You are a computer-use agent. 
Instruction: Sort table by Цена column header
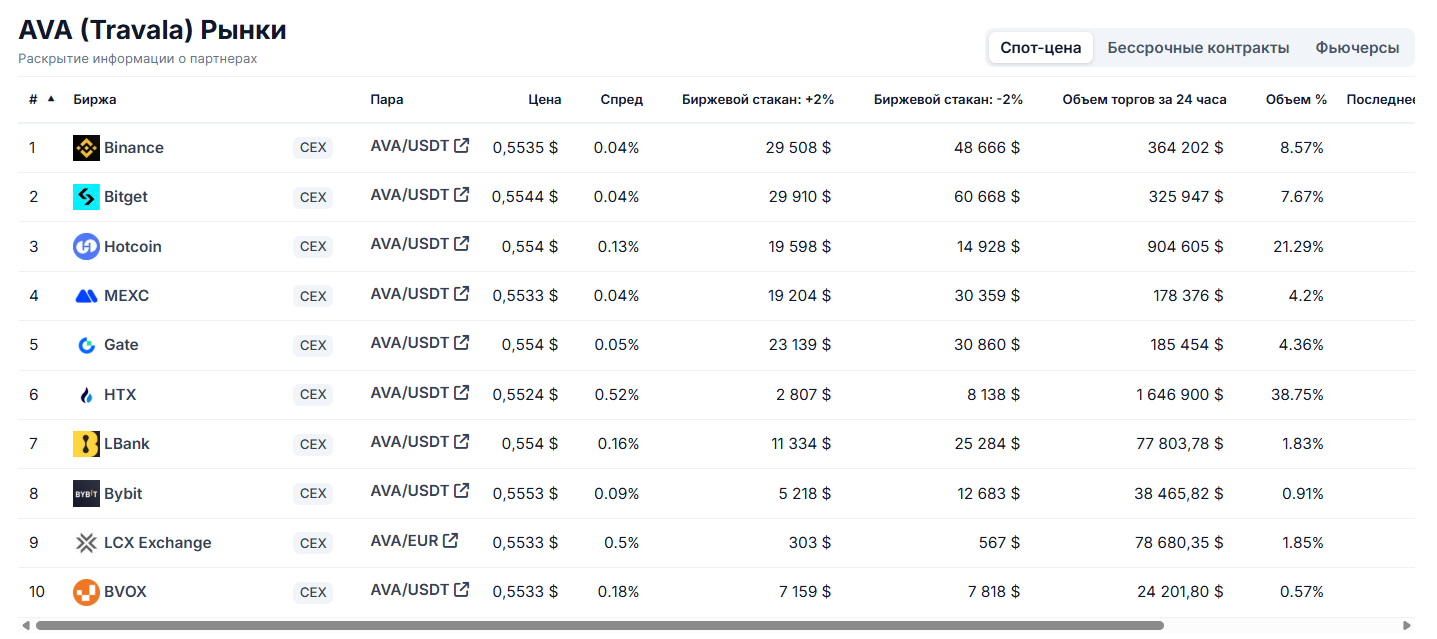(545, 100)
